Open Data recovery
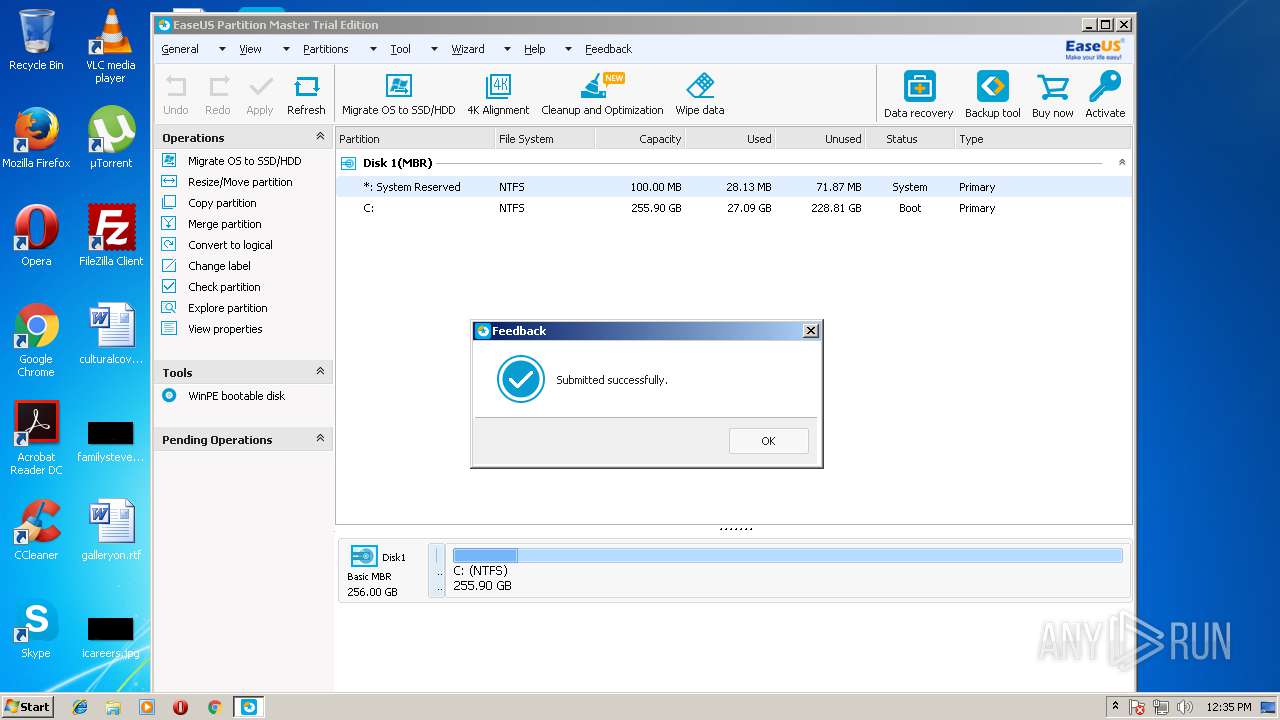 coord(918,95)
